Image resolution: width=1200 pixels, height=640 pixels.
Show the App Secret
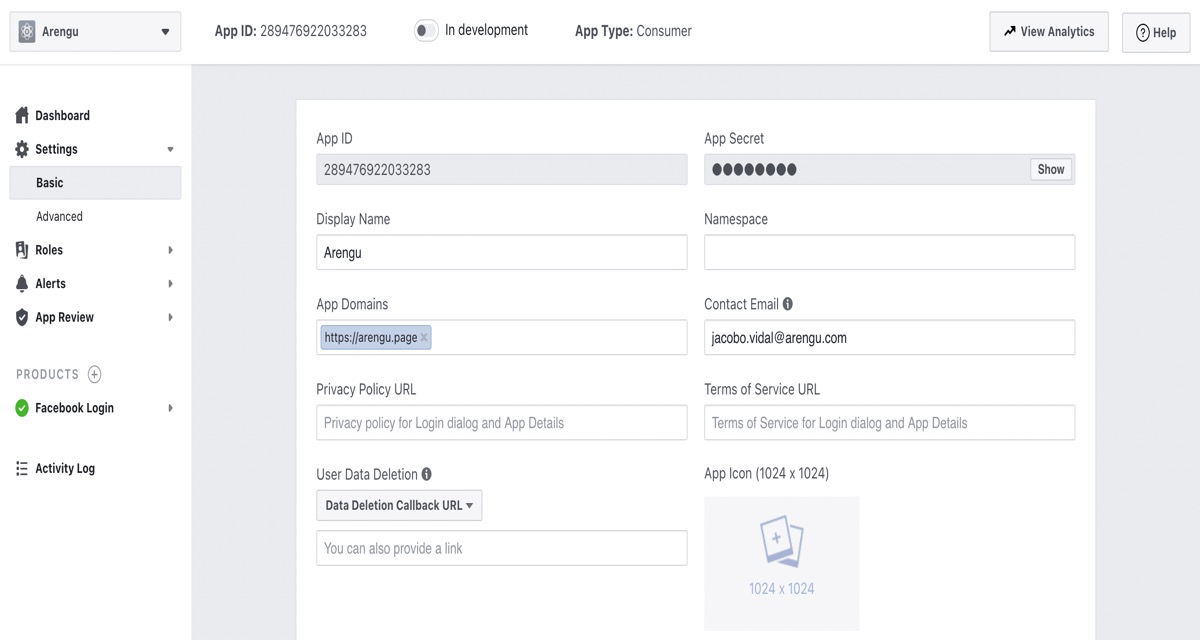click(1050, 170)
